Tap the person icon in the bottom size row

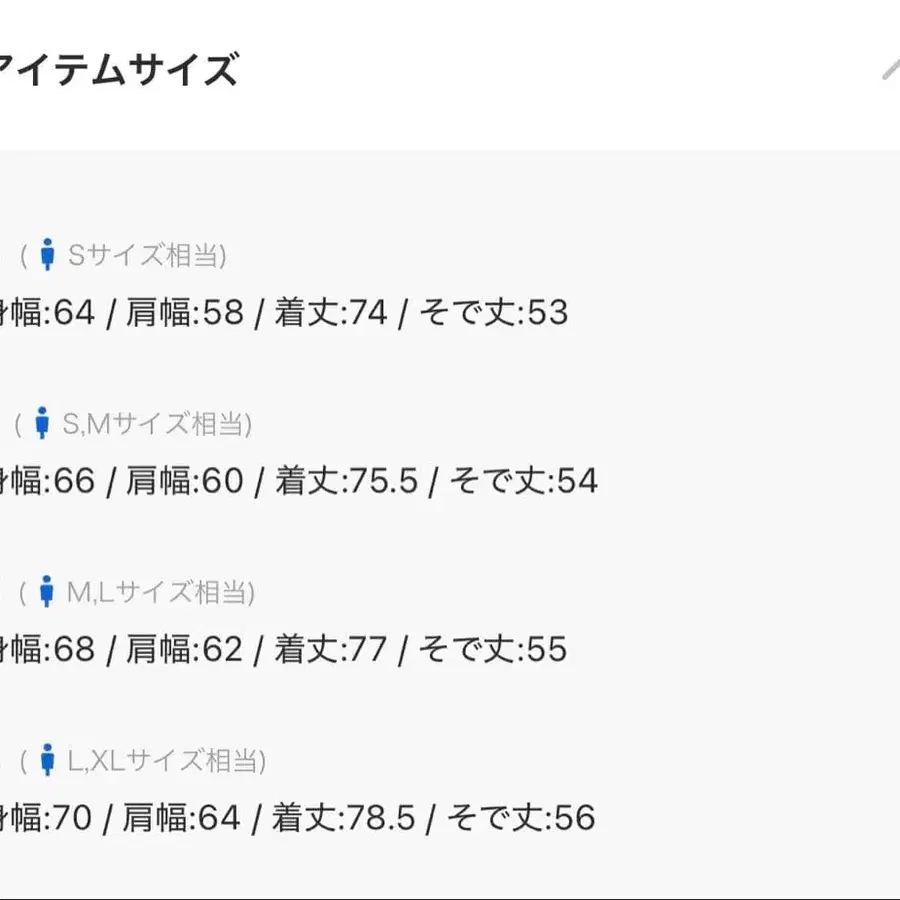click(46, 759)
